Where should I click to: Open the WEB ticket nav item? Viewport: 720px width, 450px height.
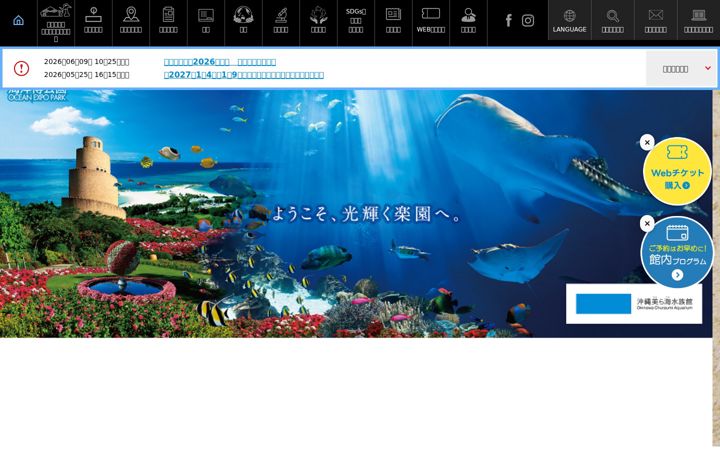tap(431, 23)
